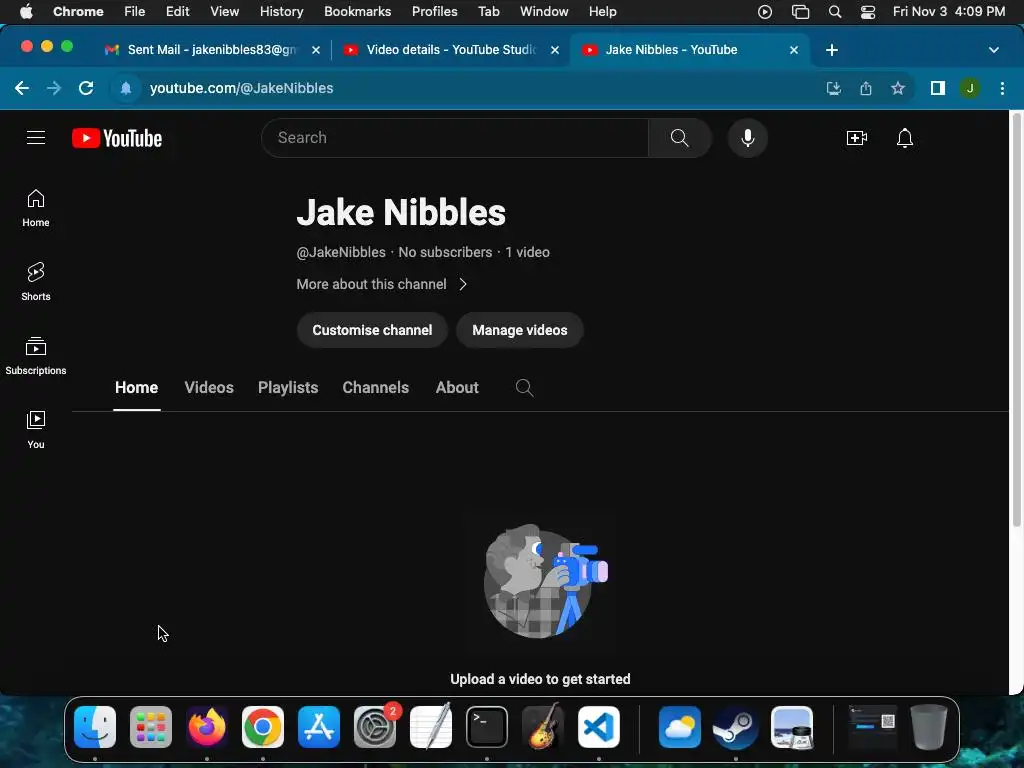The image size is (1024, 768).
Task: Close the Video details tab
Action: tap(555, 50)
